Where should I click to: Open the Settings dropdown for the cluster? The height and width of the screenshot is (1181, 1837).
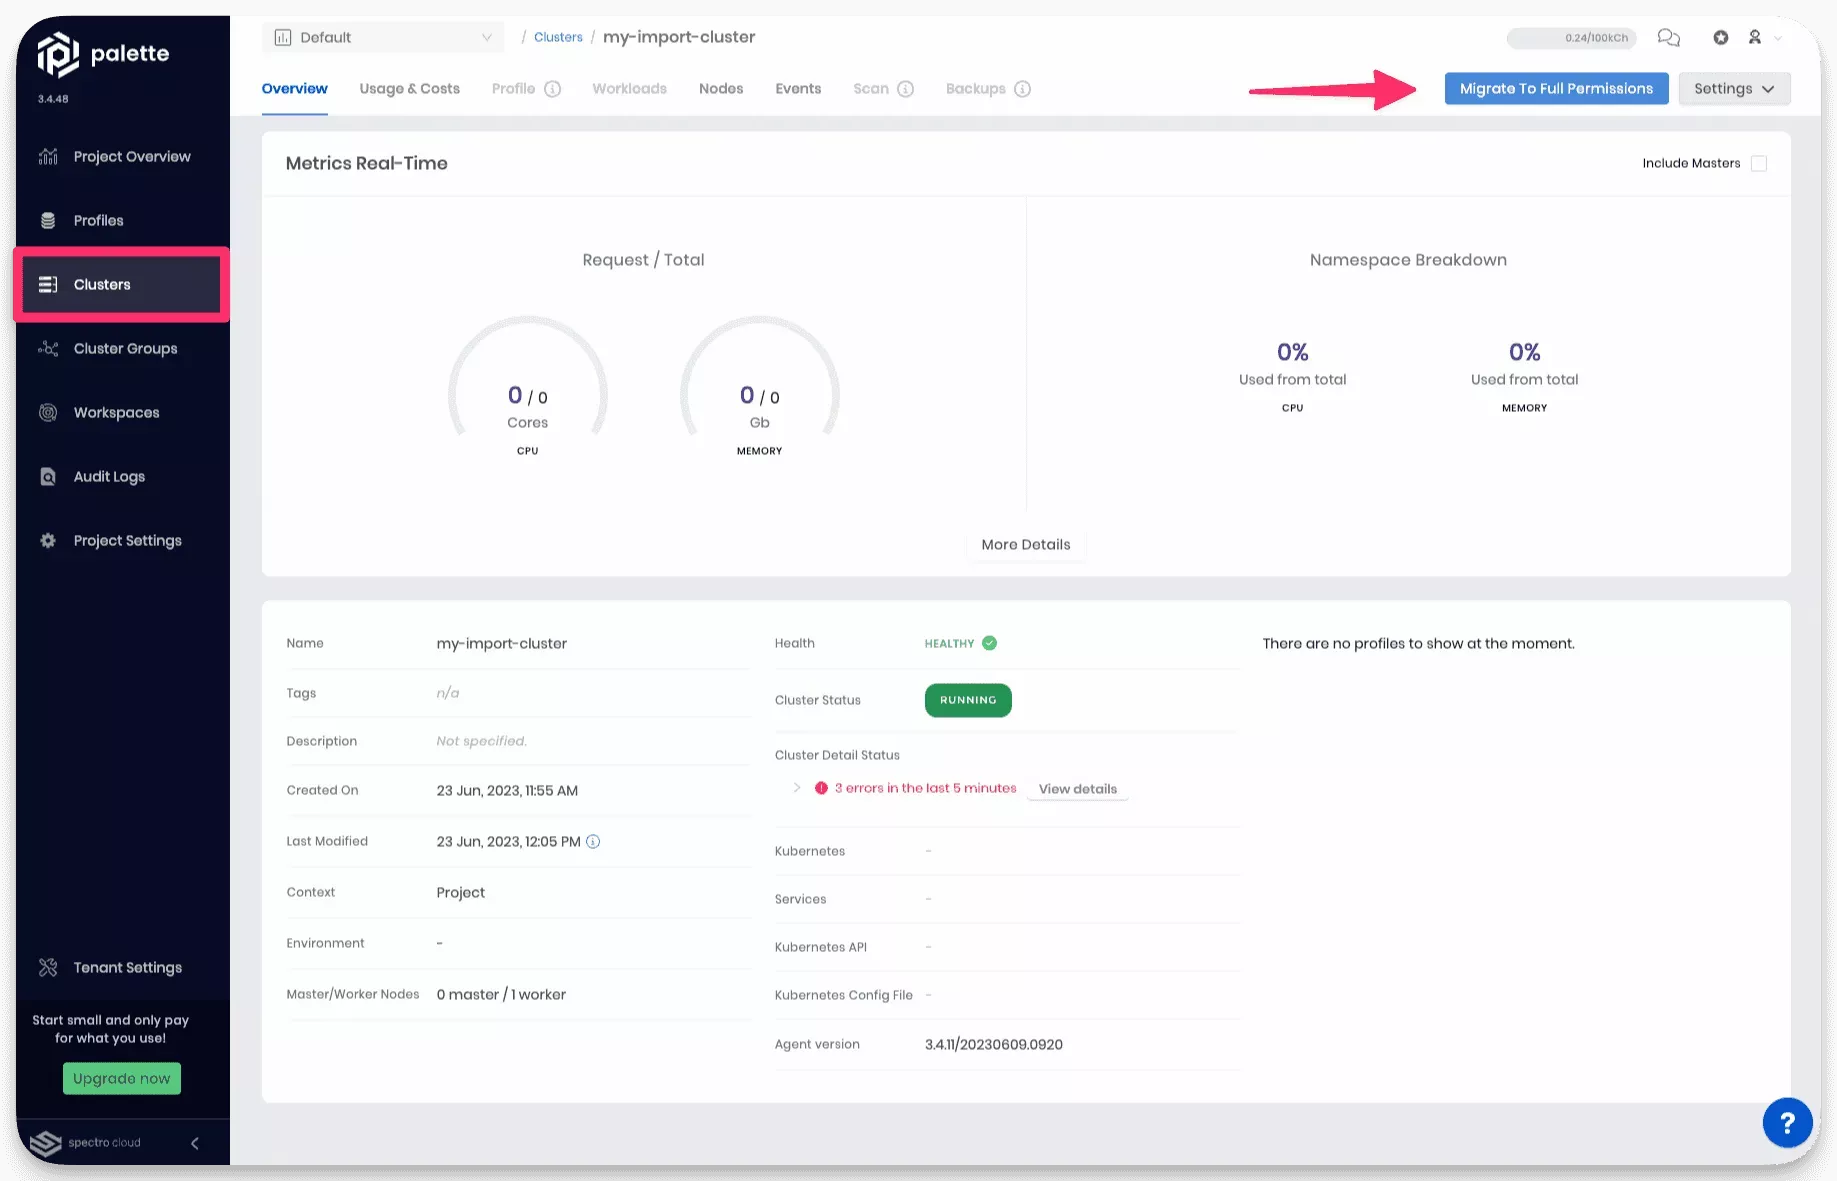[x=1734, y=88]
